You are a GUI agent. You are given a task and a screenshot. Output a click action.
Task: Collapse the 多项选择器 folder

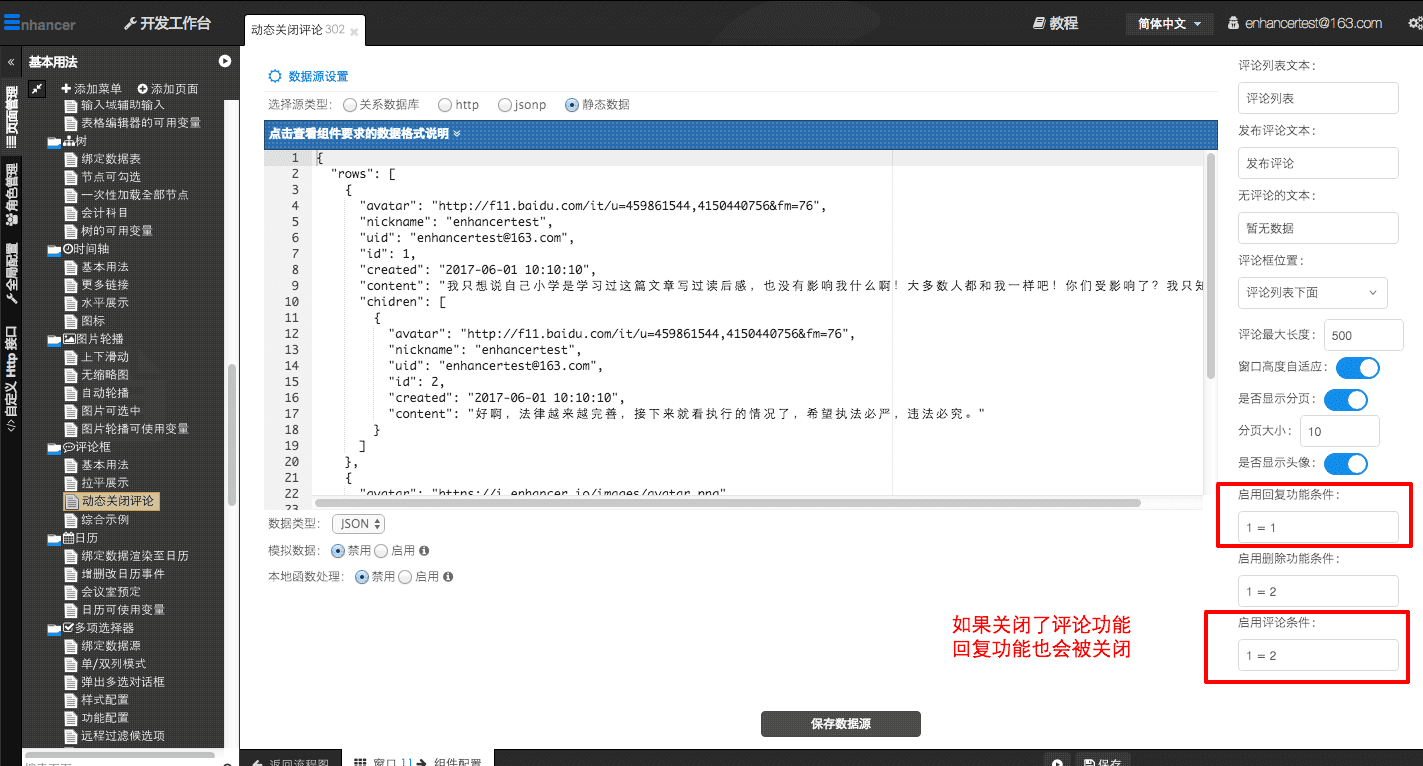pos(54,627)
